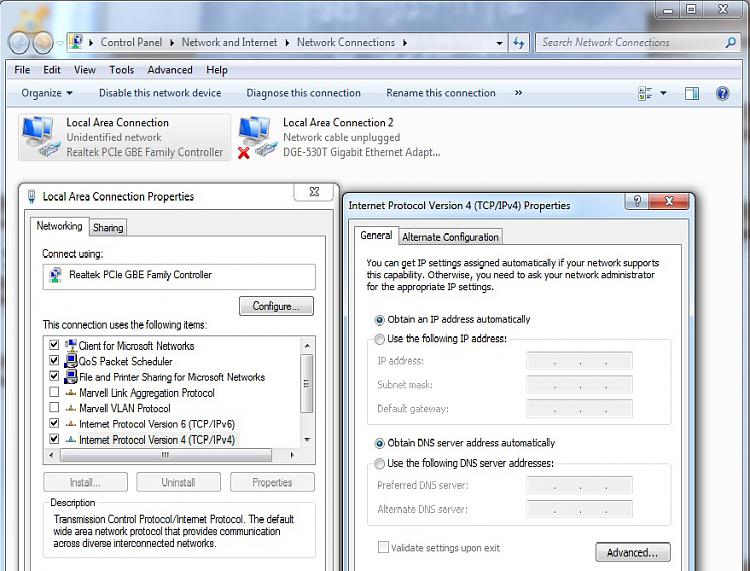The height and width of the screenshot is (571, 750).
Task: Open the view options dropdown arrow
Action: [x=663, y=93]
